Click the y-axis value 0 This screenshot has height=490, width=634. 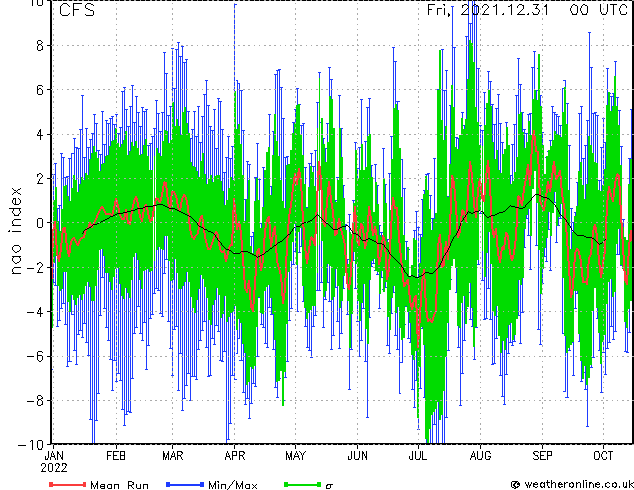point(40,223)
